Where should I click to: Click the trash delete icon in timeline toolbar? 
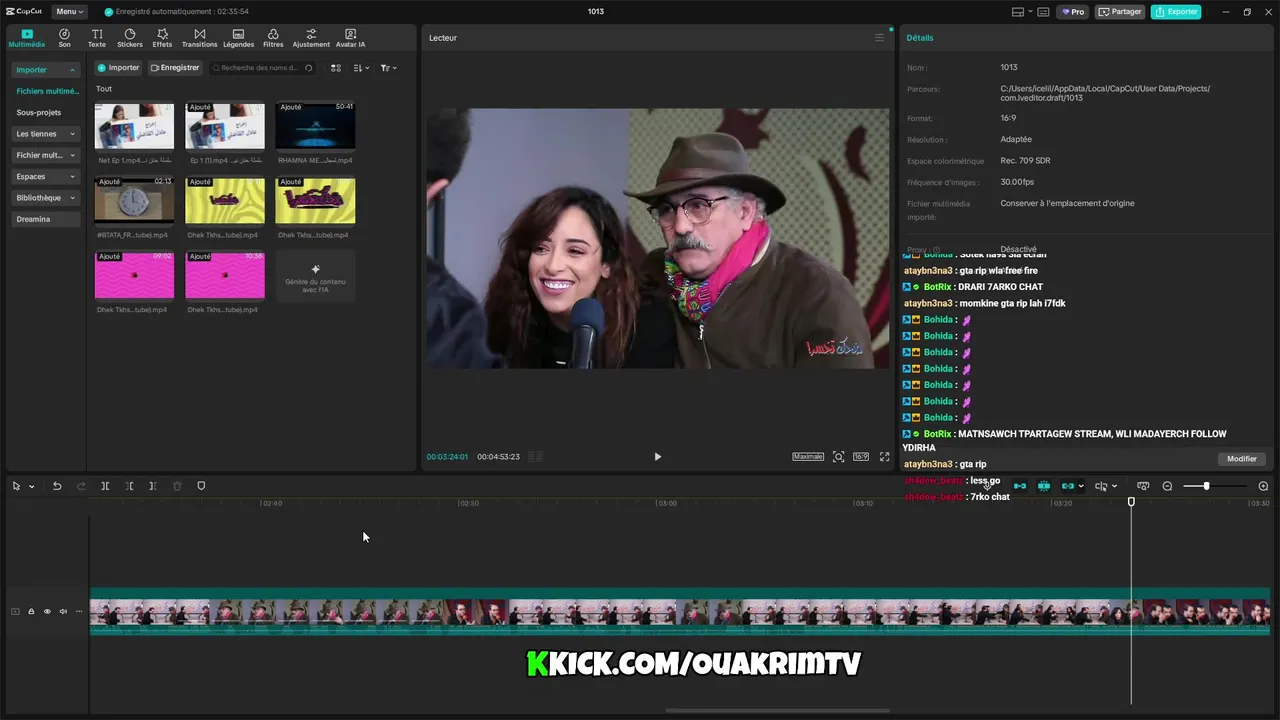click(x=177, y=486)
